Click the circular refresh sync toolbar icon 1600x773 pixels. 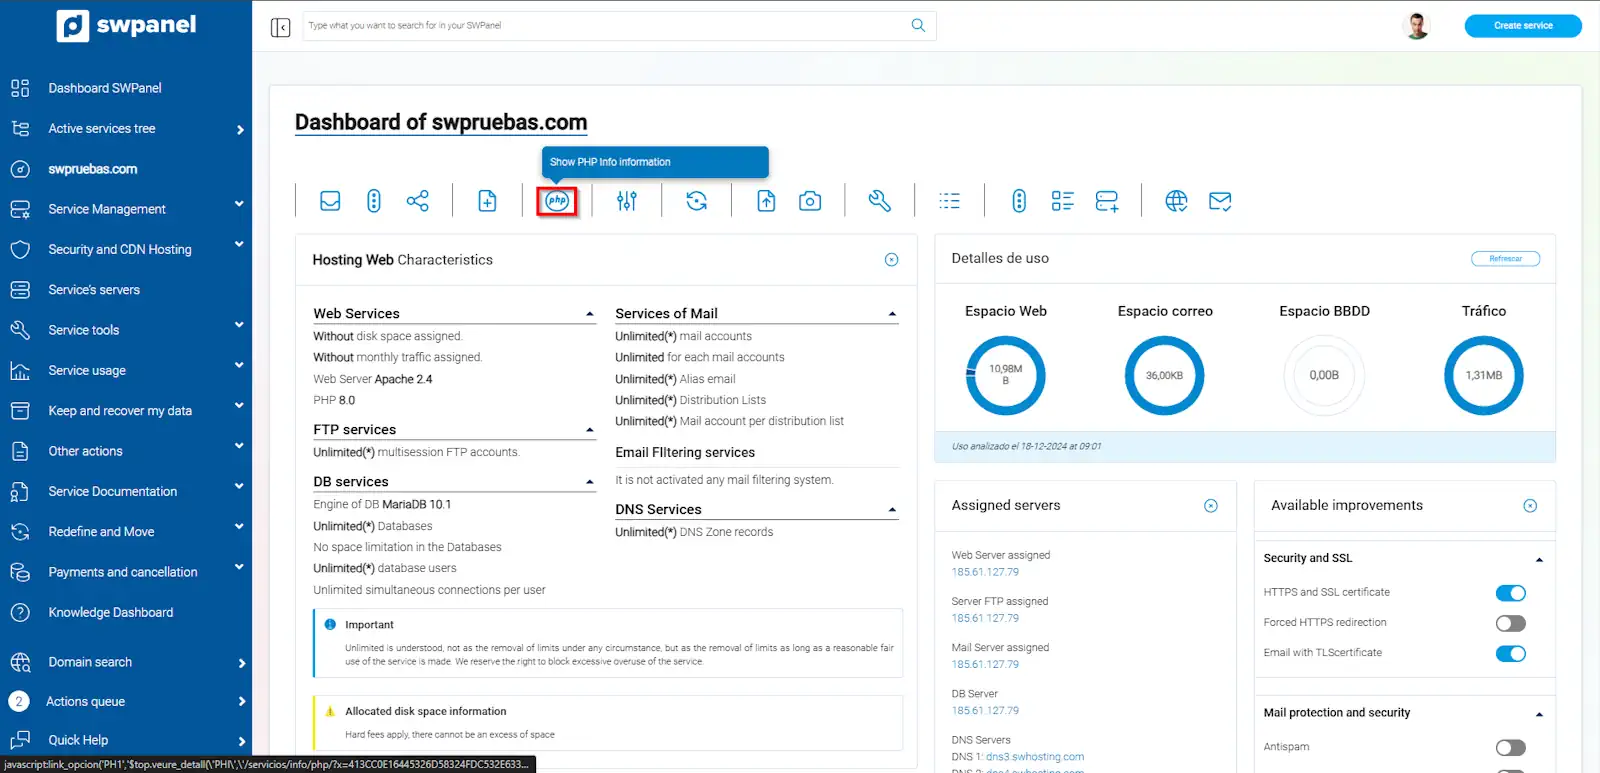point(697,201)
